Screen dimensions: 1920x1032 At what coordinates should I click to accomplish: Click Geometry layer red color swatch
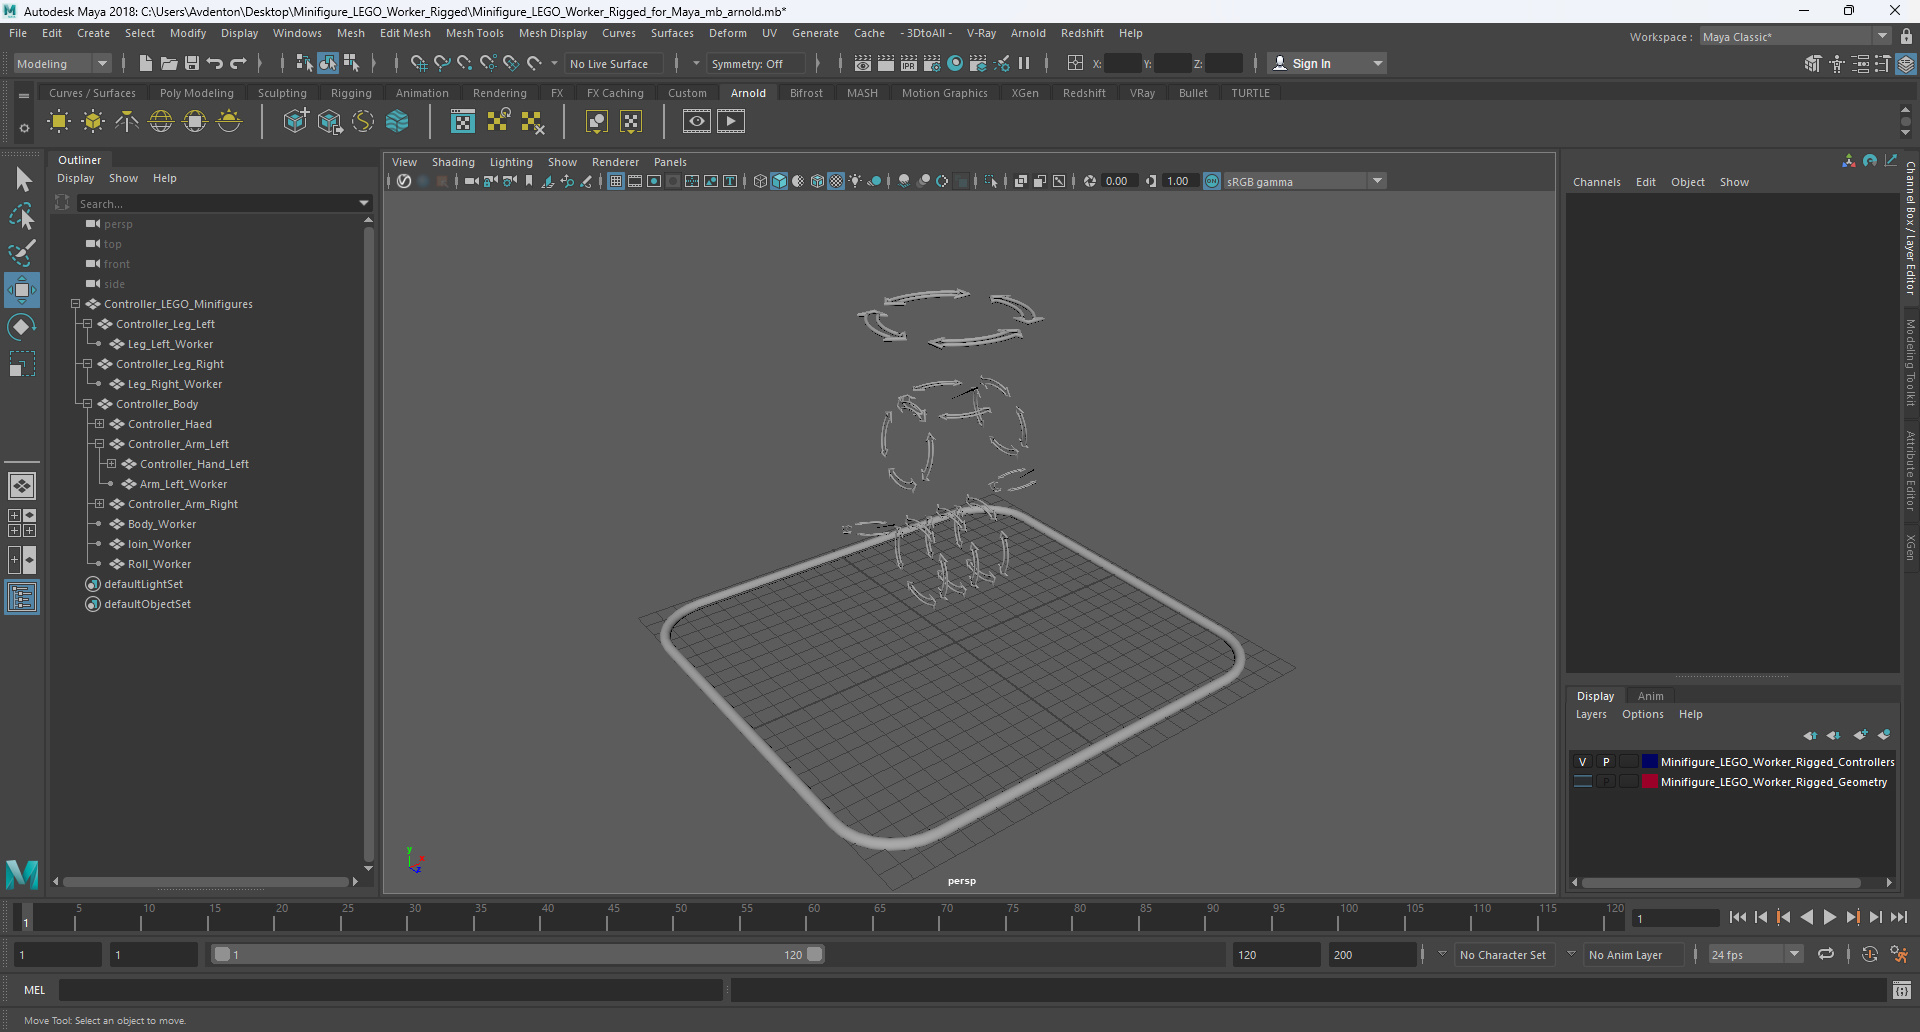(1649, 782)
